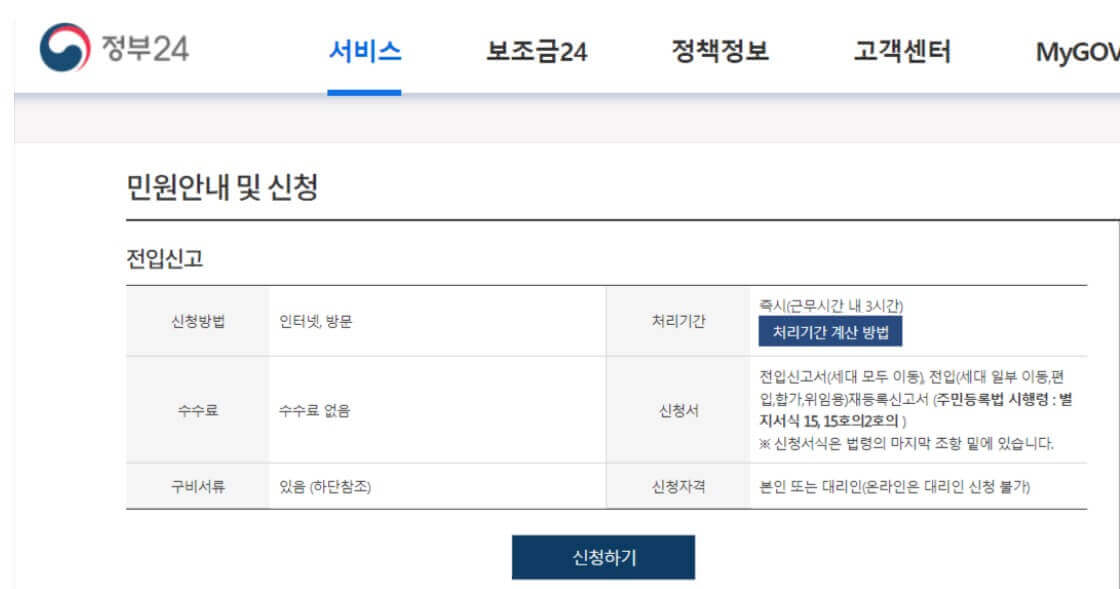Select the 전입신고서(세대 모두 이동) text
Viewport: 1120px width, 589px height.
pyautogui.click(x=841, y=377)
